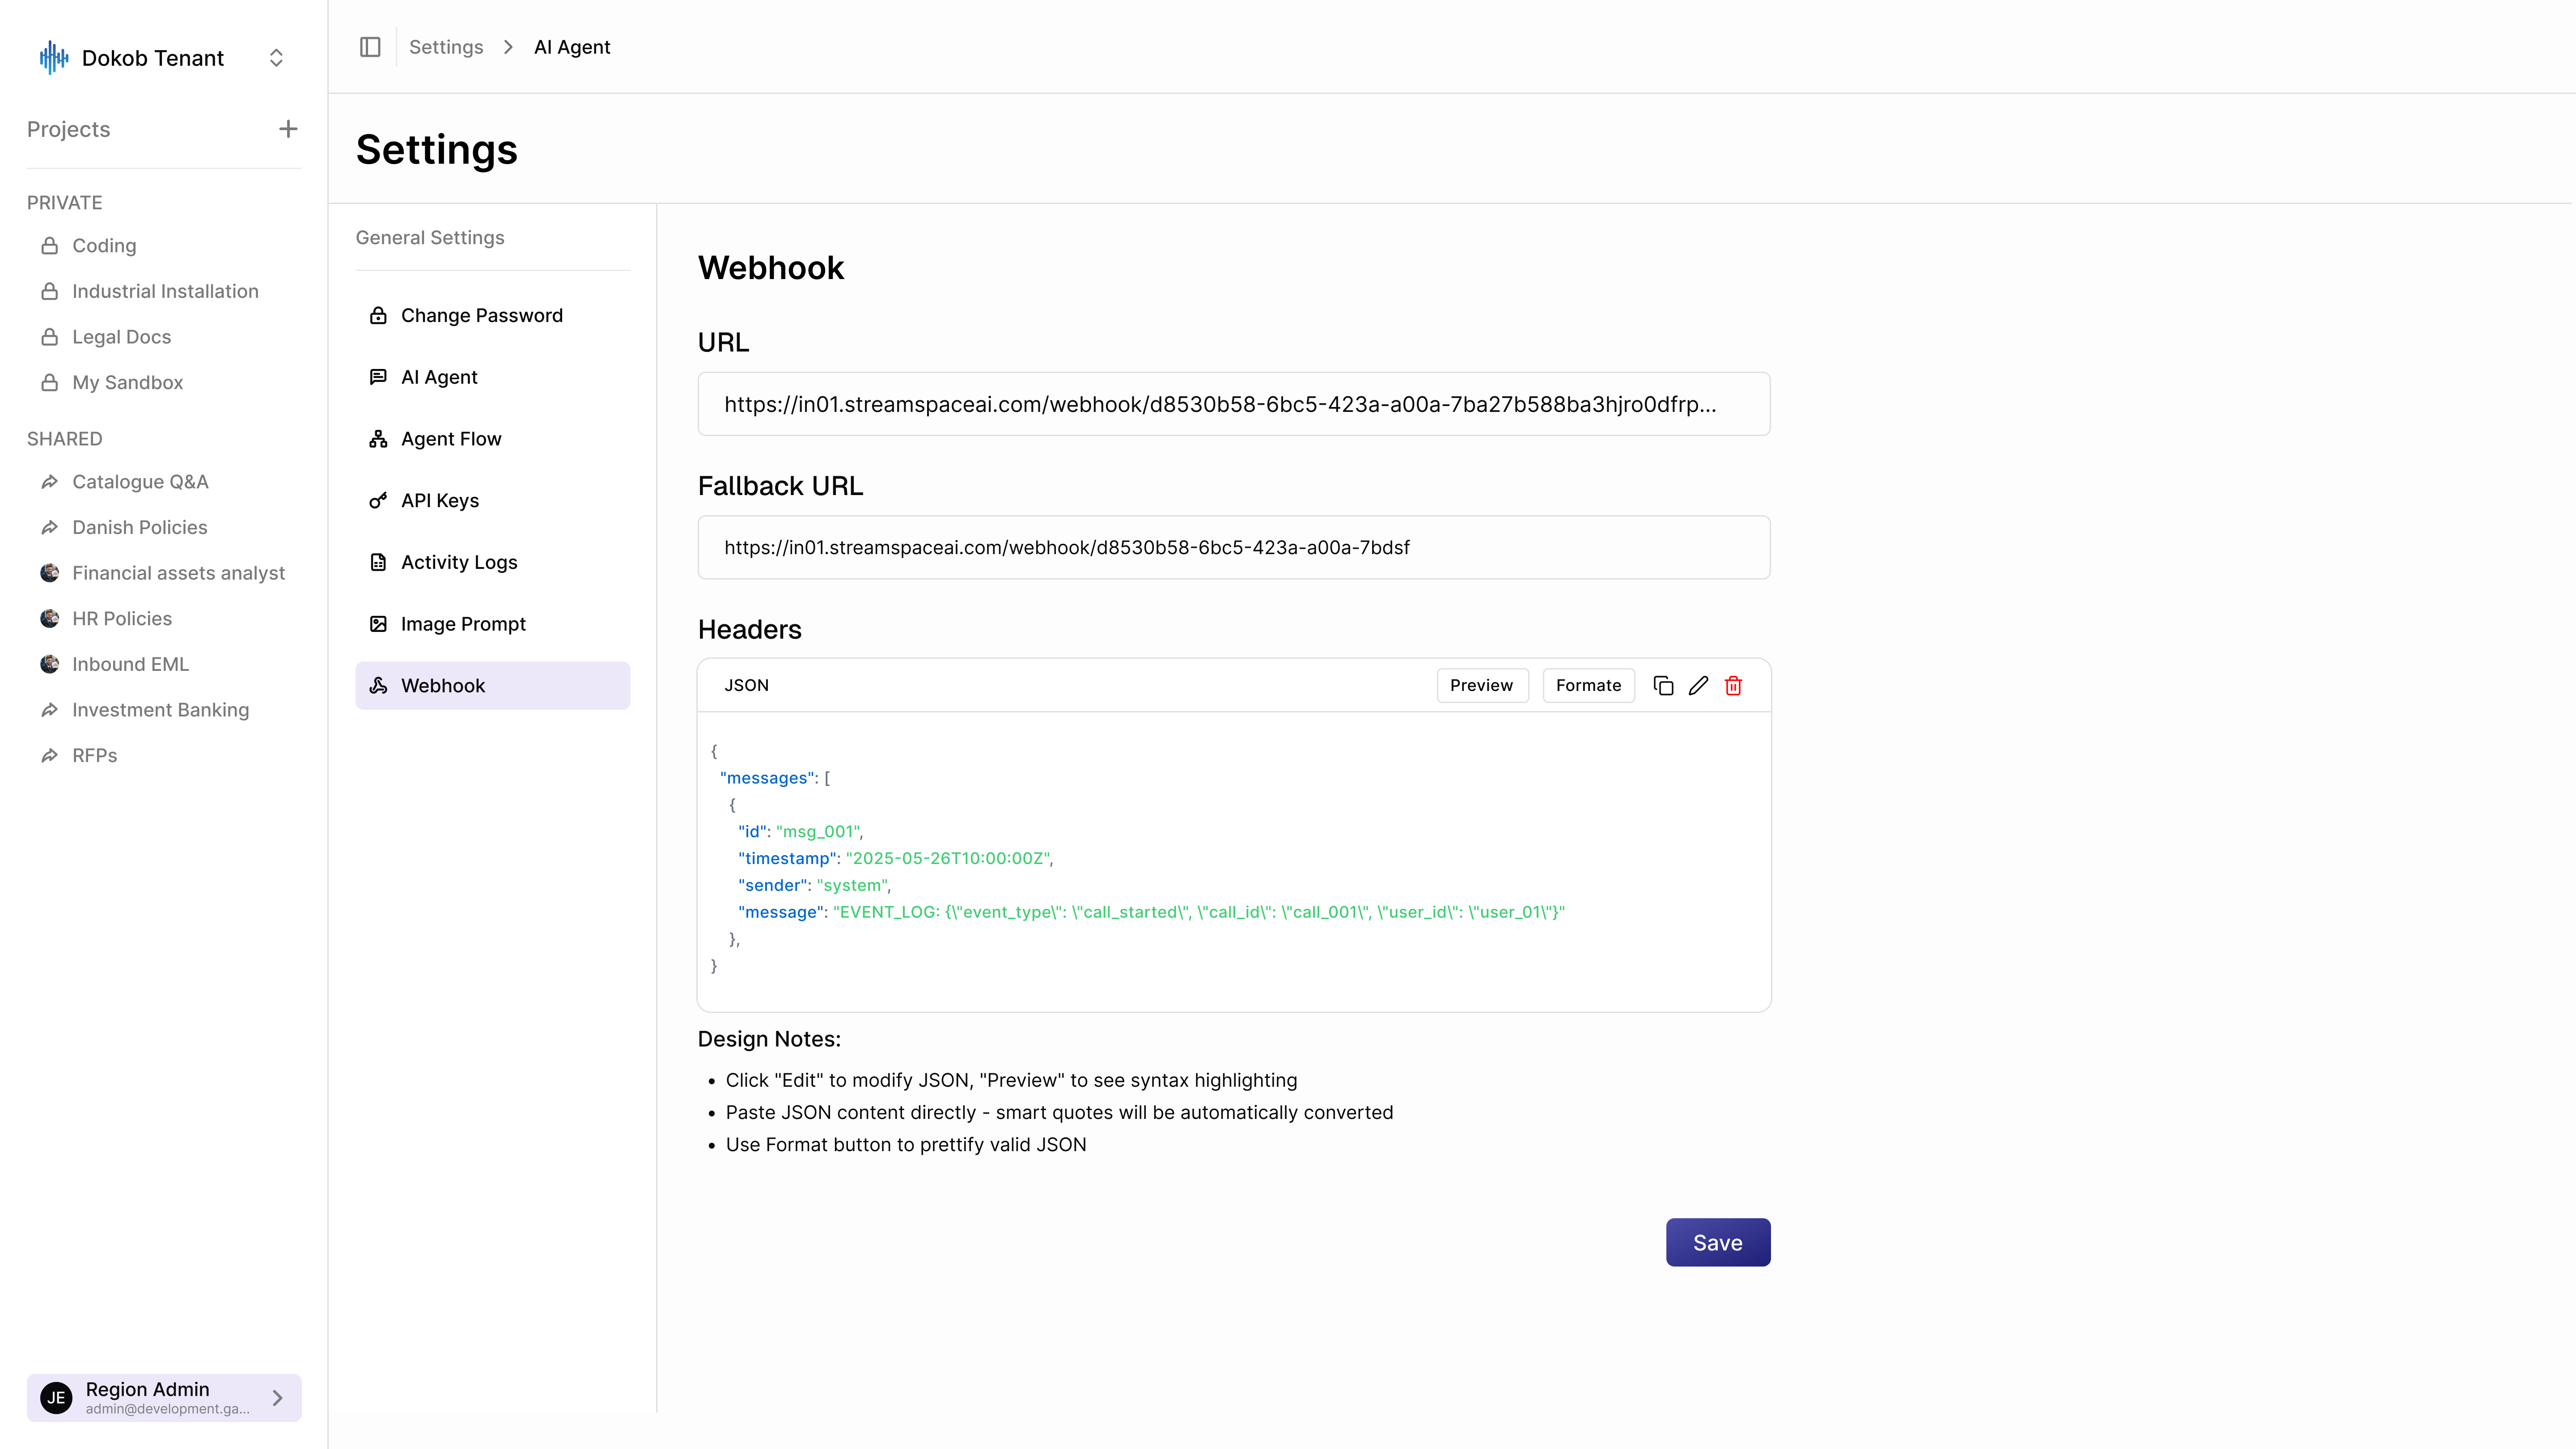
Task: Click the lock icon beside Industrial Installation
Action: [x=49, y=291]
